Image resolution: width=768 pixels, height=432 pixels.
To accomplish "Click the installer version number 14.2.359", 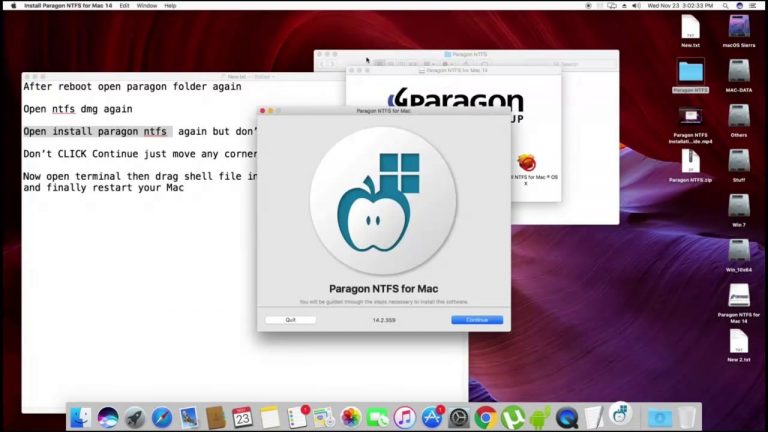I will [384, 320].
